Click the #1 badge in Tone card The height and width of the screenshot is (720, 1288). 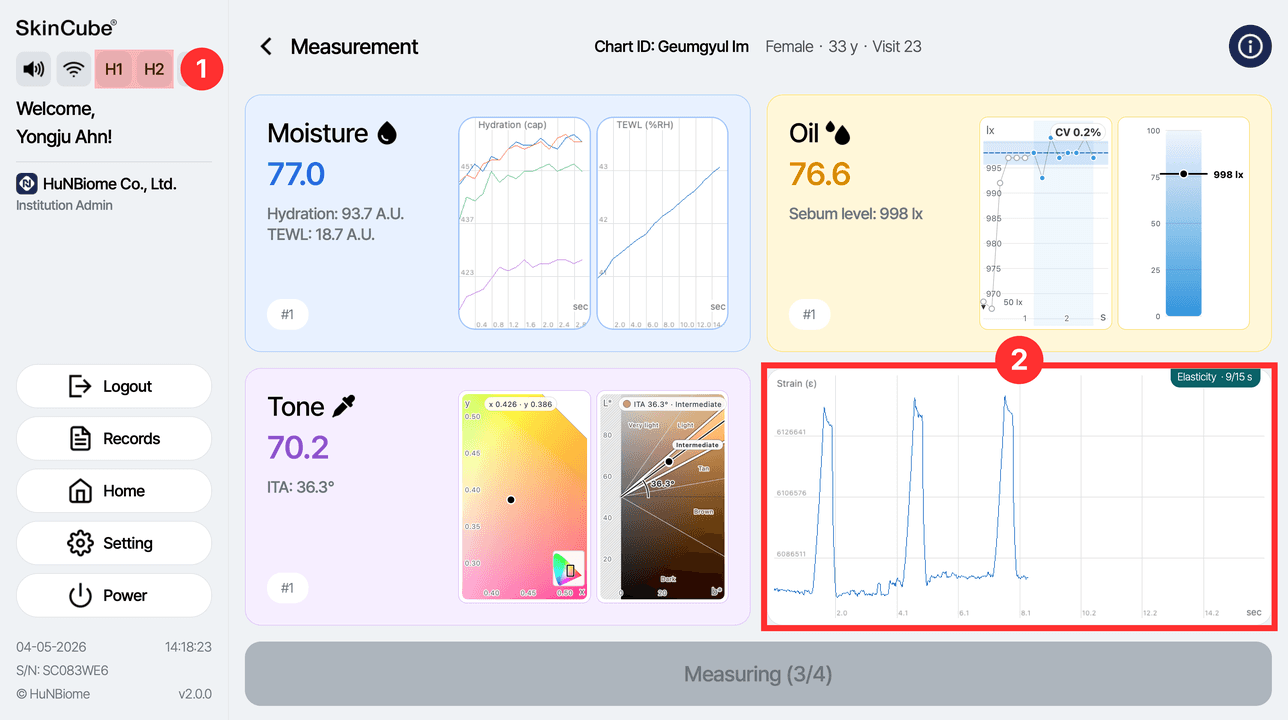point(287,588)
